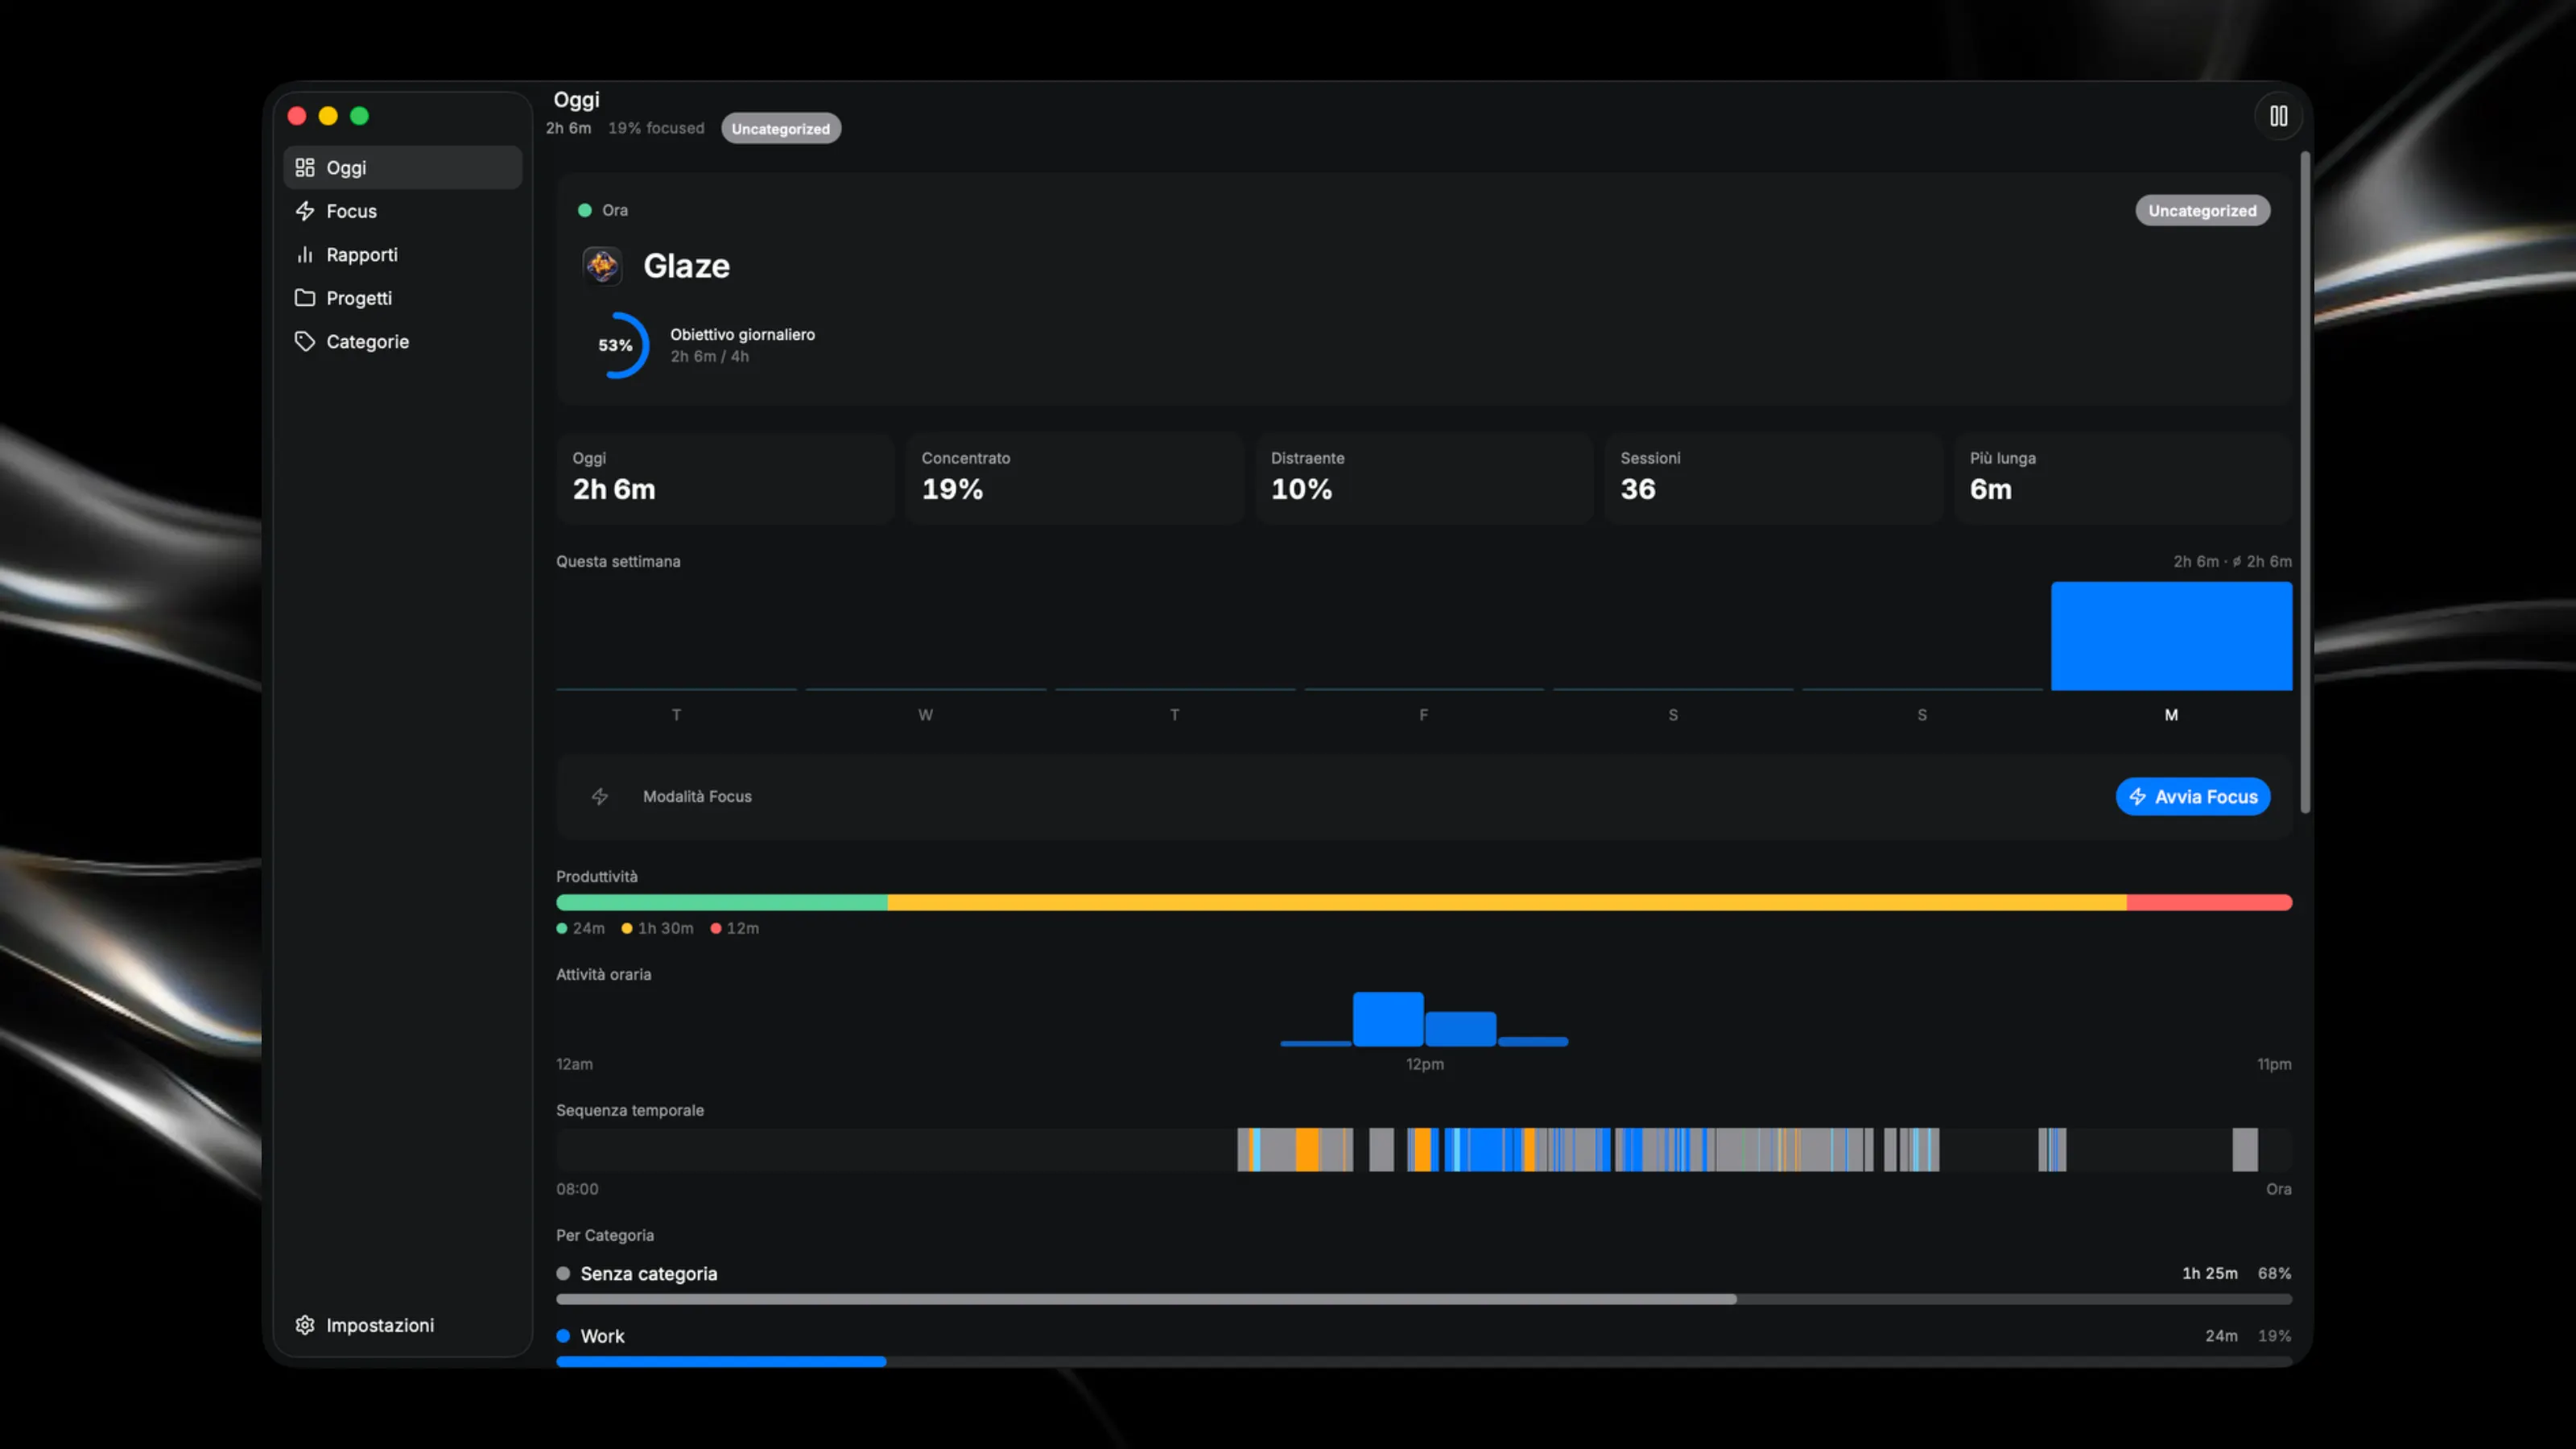
Task: Click the gray dot beside Senza categoria
Action: [x=563, y=1273]
